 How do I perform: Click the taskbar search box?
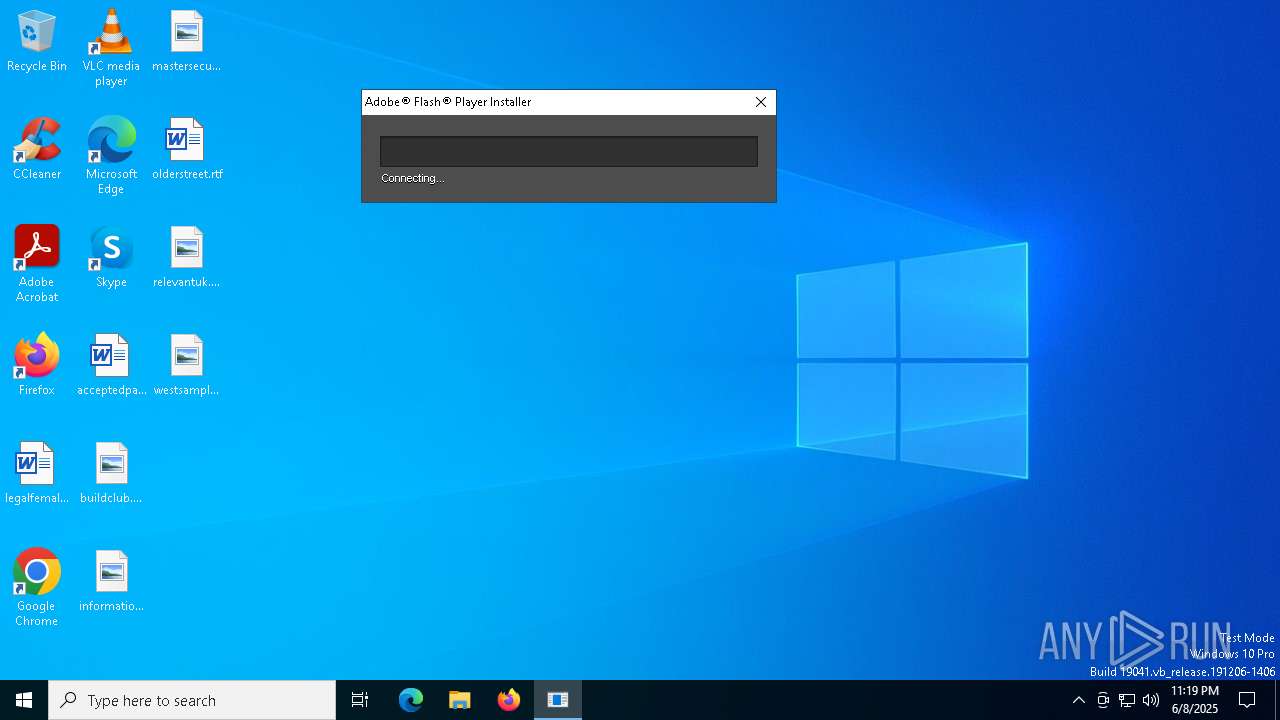(192, 700)
